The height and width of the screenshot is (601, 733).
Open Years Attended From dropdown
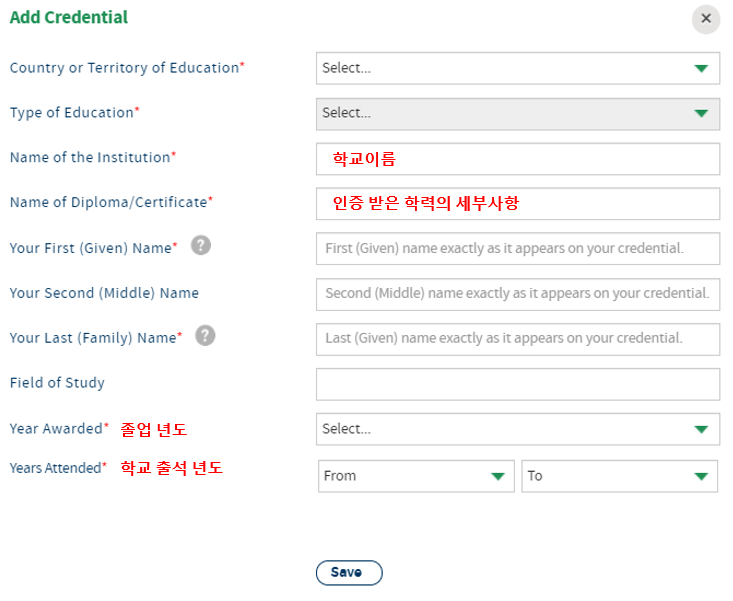click(x=416, y=476)
